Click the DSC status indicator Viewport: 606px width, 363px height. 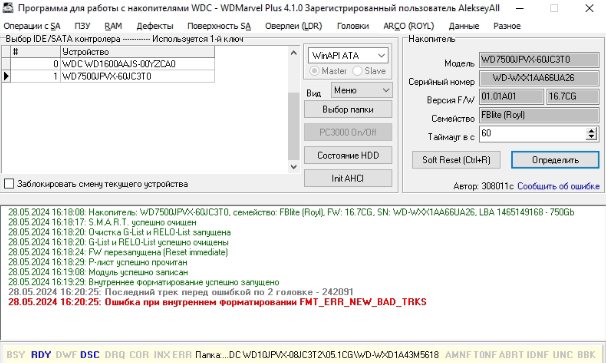(90, 354)
